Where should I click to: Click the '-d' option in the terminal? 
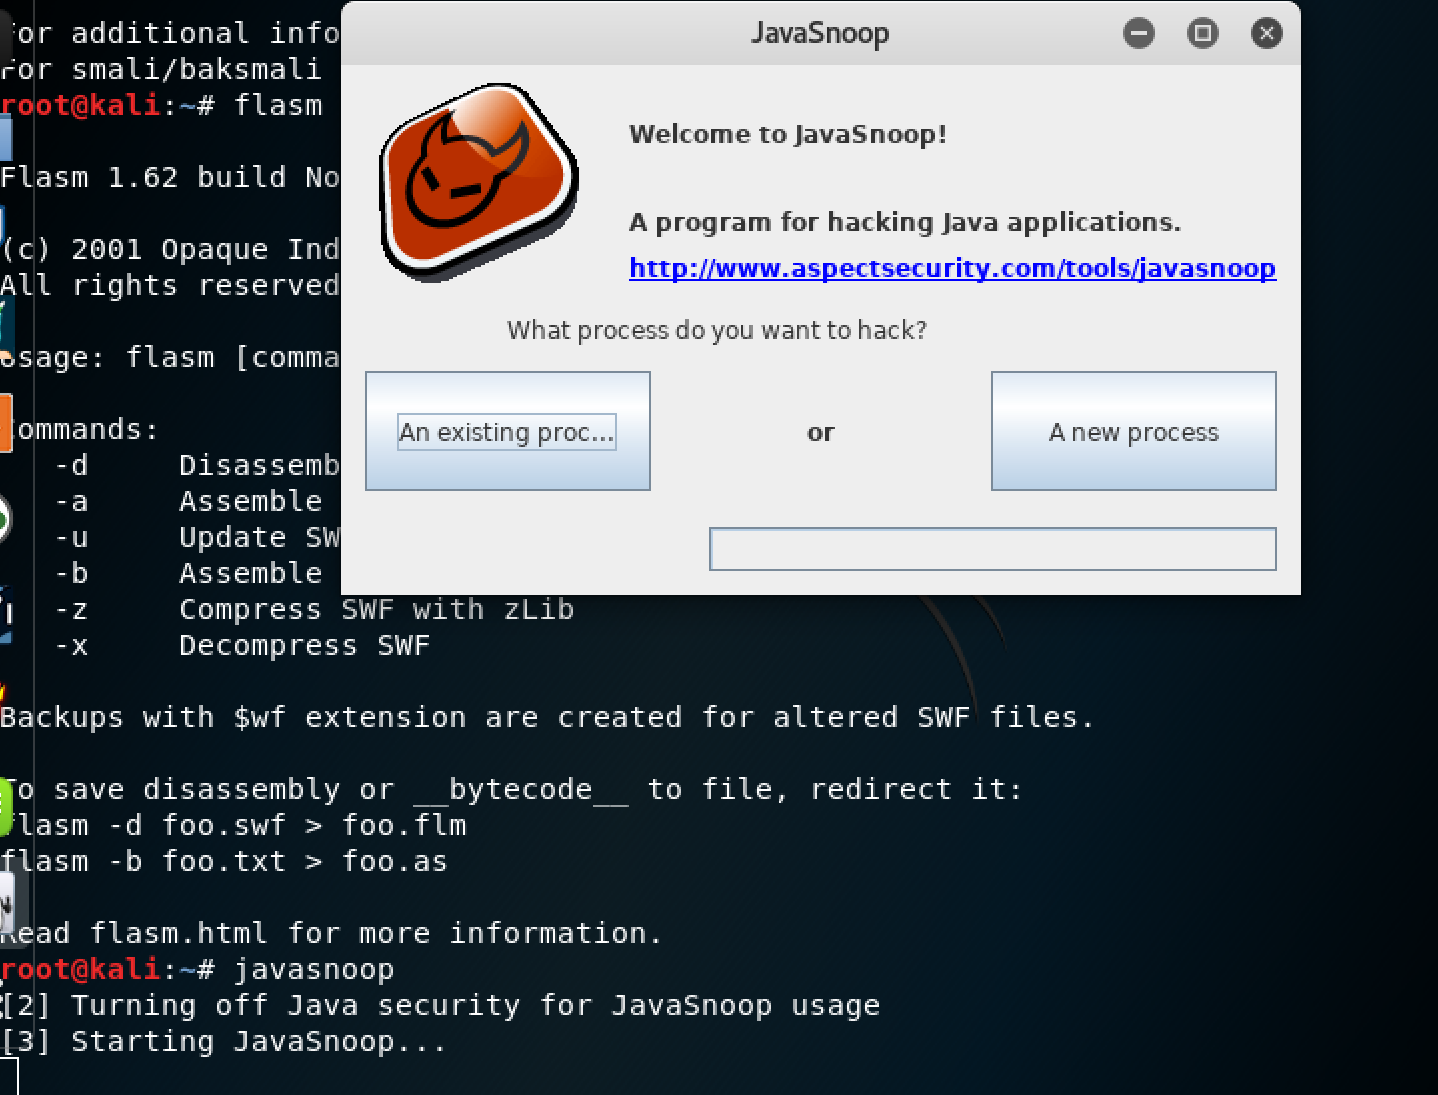[72, 465]
